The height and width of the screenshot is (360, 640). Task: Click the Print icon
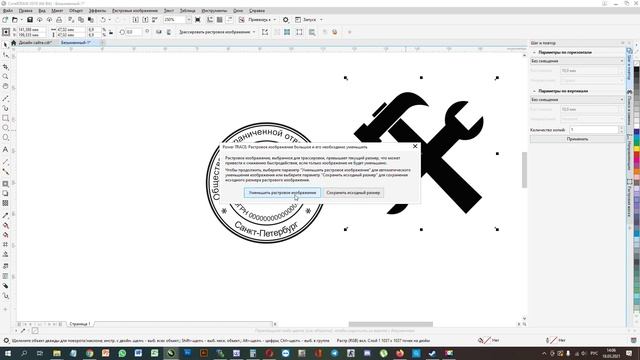[x=59, y=20]
